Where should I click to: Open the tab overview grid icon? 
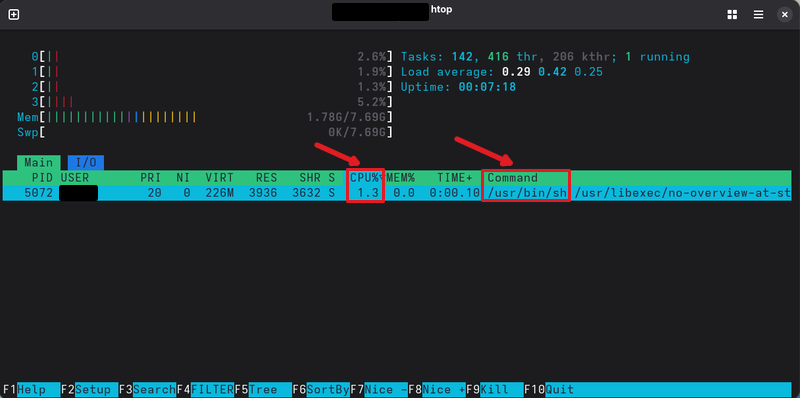(x=732, y=15)
